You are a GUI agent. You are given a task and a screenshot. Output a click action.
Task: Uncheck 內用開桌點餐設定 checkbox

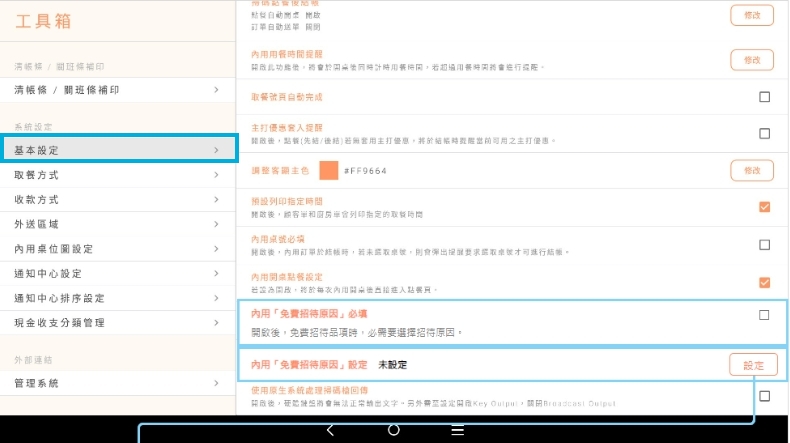click(x=765, y=283)
